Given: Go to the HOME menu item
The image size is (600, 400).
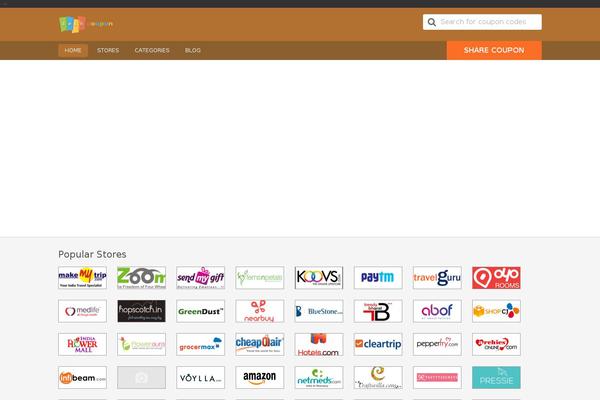Looking at the screenshot, I should [73, 50].
